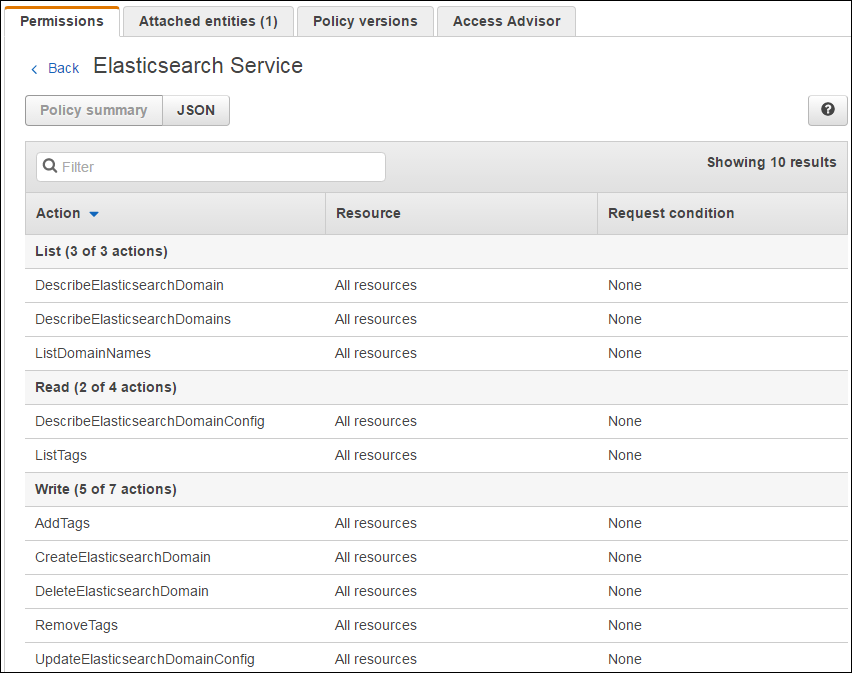Click the ListTags action entry
852x673 pixels.
[61, 455]
